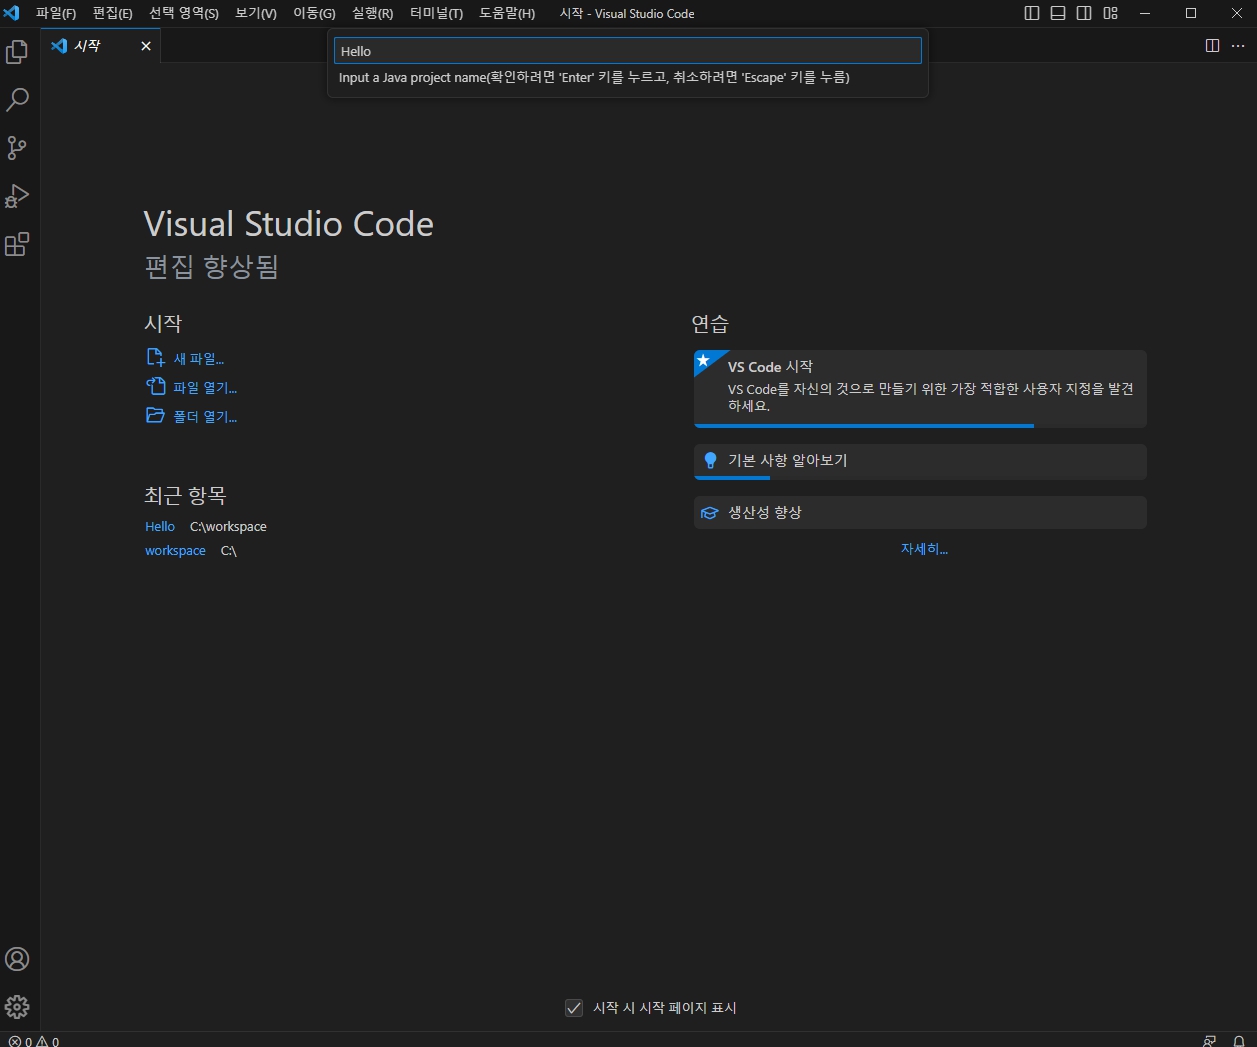This screenshot has height=1047, width=1257.
Task: Click the 폴더 열기... link
Action: [205, 417]
